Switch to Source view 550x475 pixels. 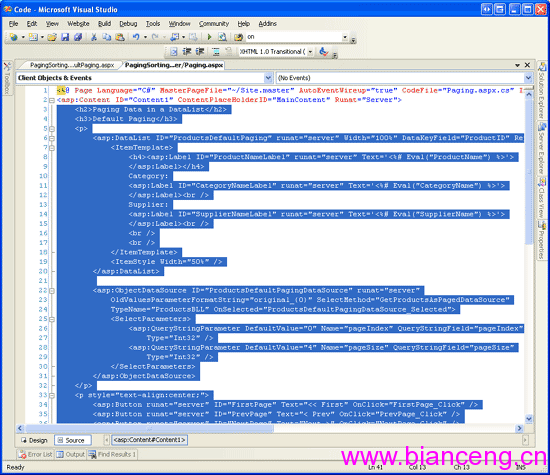point(72,440)
